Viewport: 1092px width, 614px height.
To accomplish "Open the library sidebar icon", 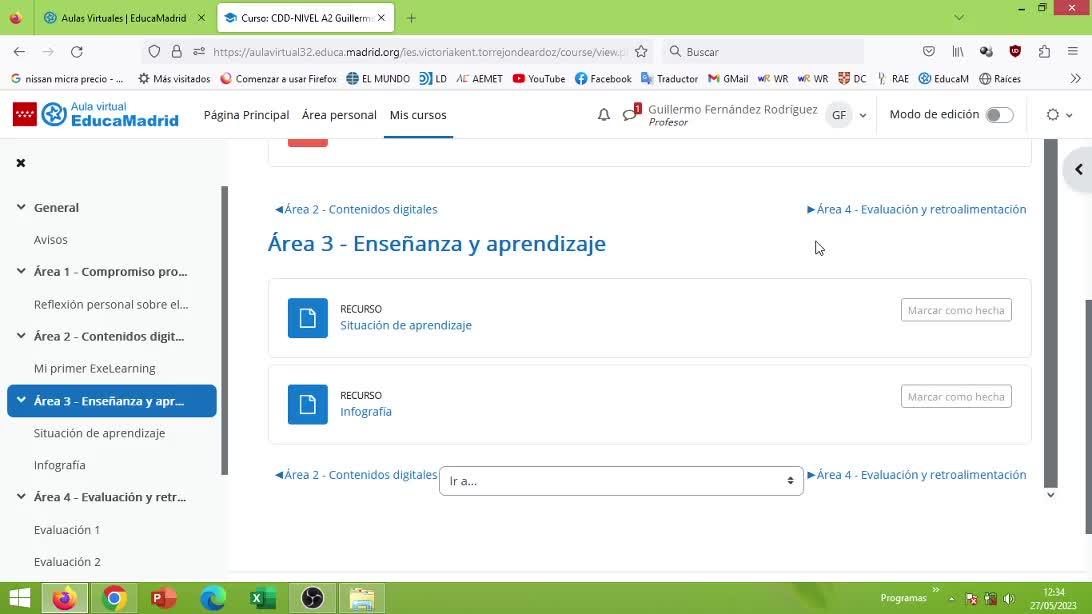I will (958, 52).
